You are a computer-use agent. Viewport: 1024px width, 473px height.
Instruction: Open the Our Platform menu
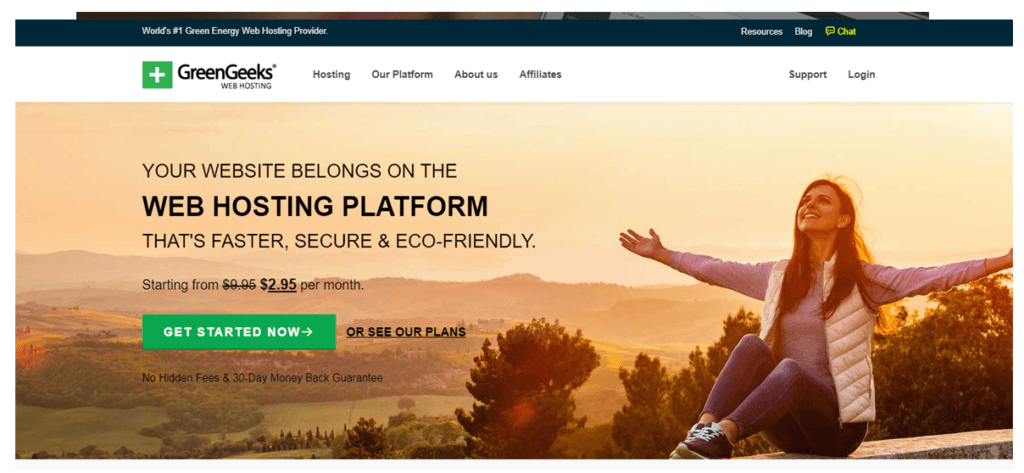click(x=402, y=74)
